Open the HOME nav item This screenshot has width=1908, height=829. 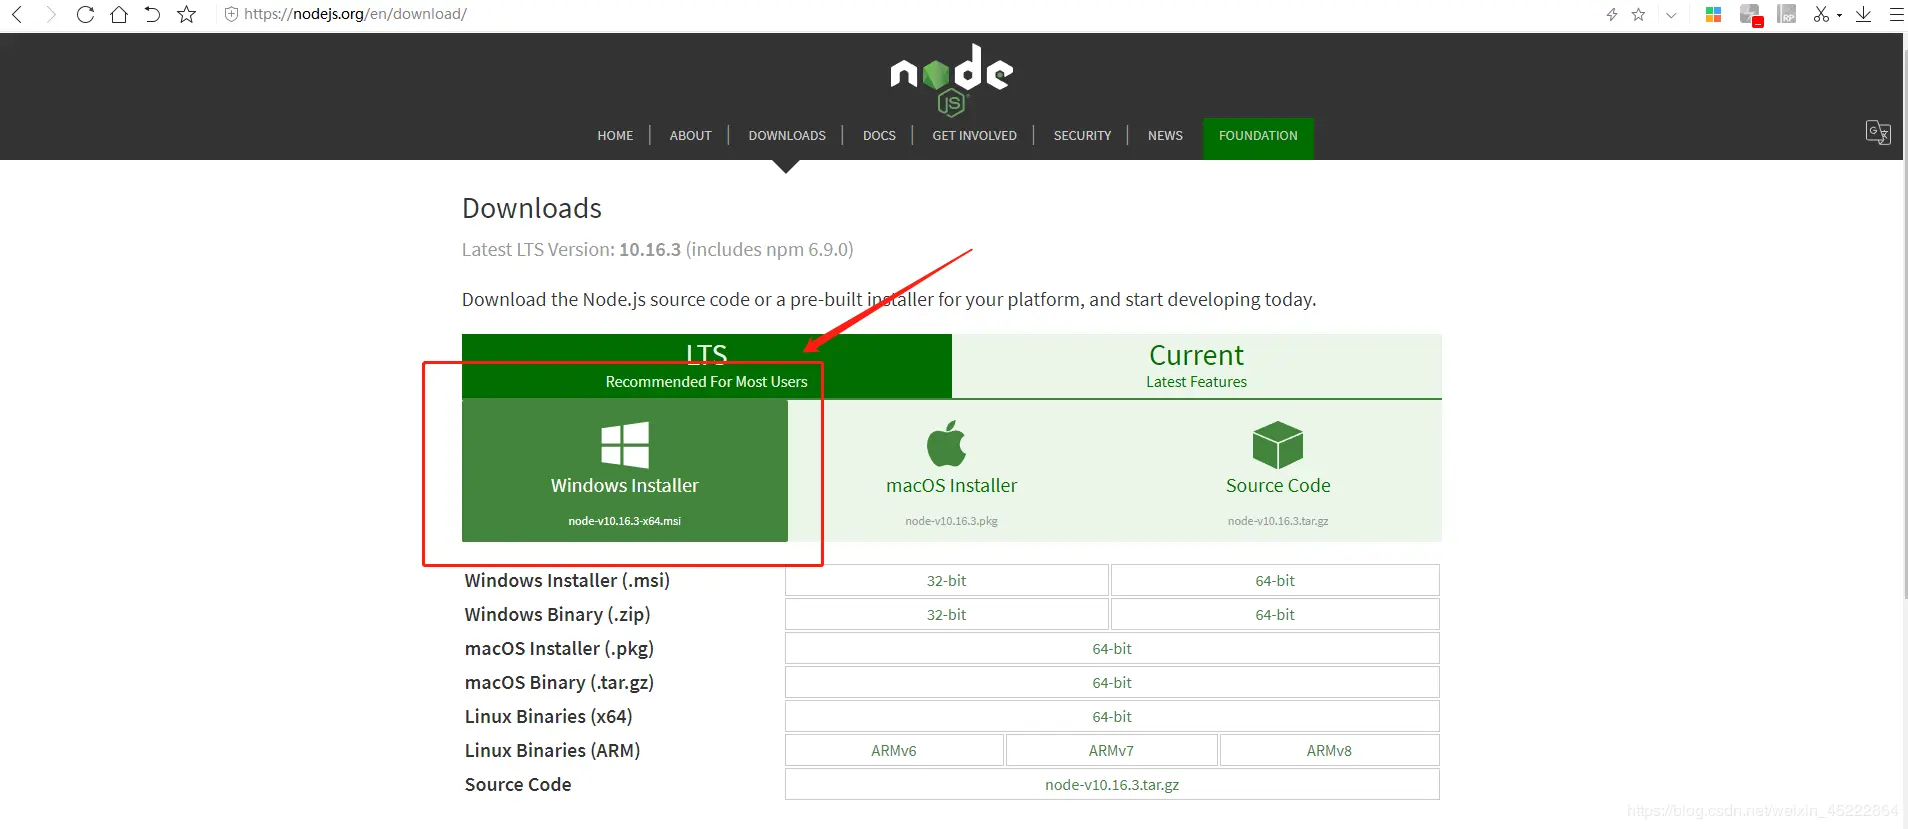click(615, 136)
